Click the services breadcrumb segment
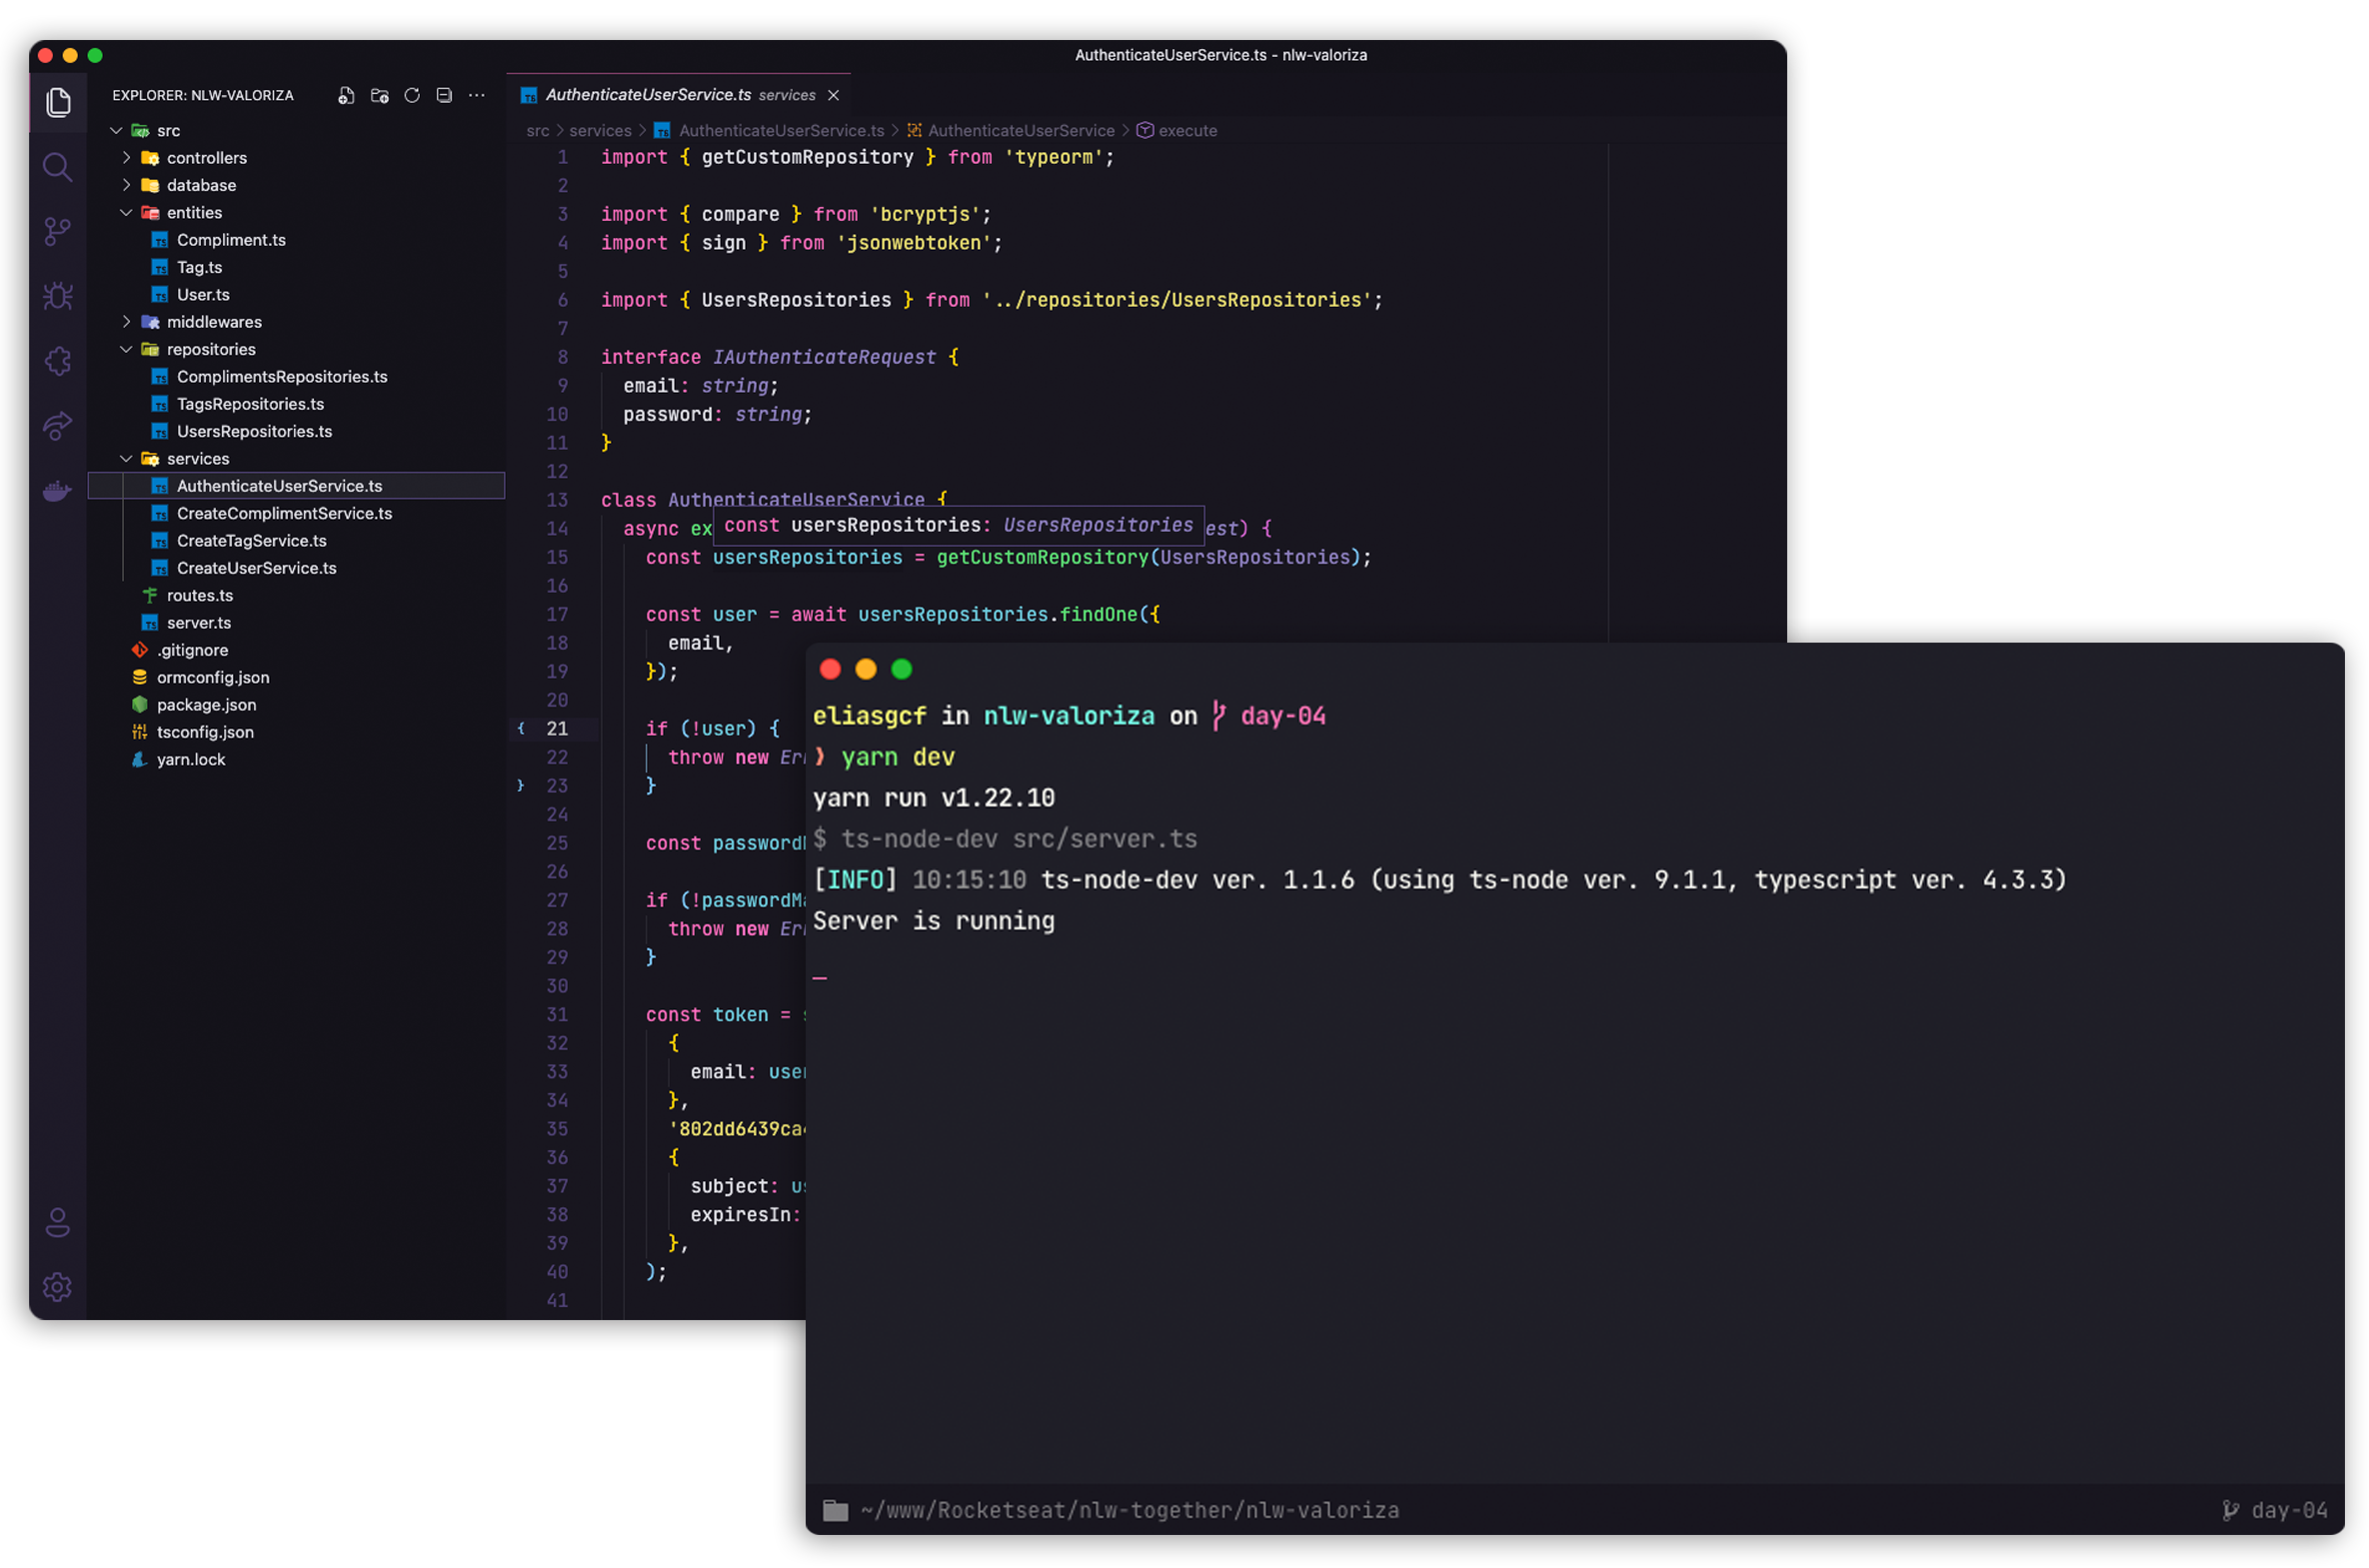 (600, 131)
